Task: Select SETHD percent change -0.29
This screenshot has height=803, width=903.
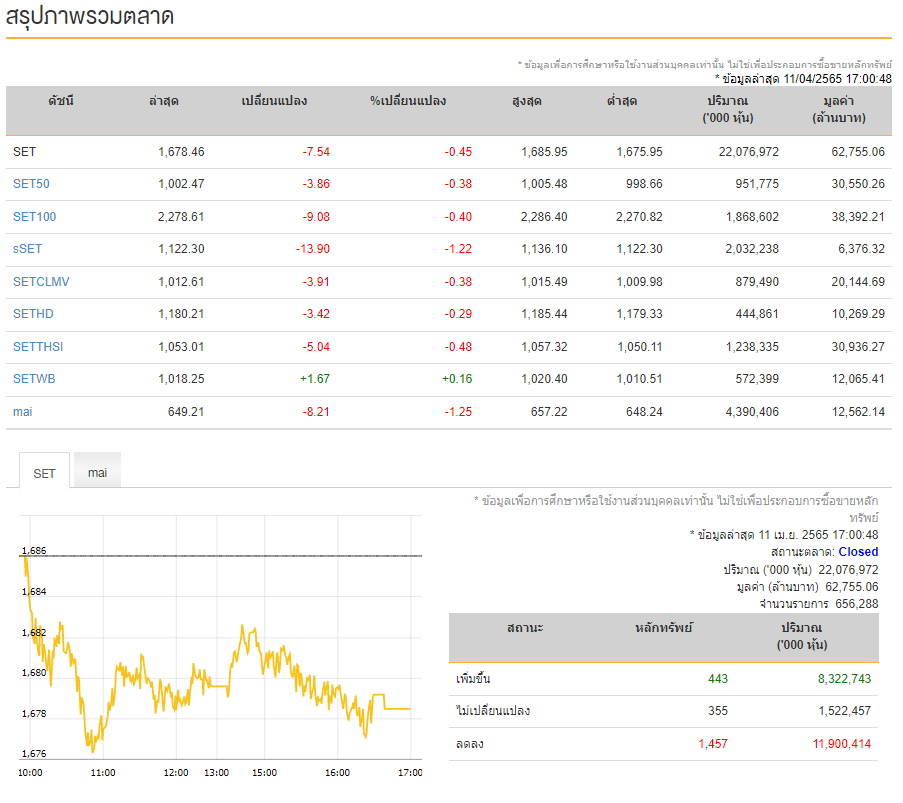Action: (458, 314)
